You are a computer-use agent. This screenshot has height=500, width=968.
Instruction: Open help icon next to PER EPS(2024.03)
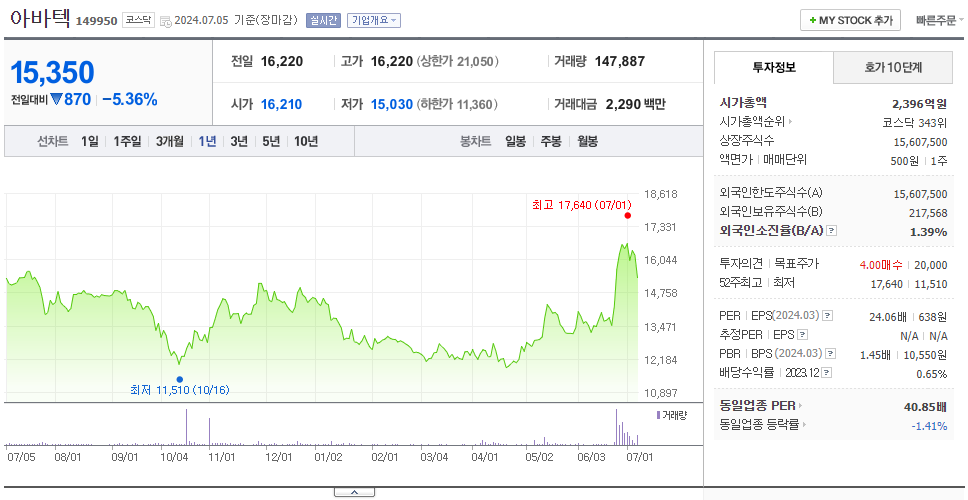(828, 316)
